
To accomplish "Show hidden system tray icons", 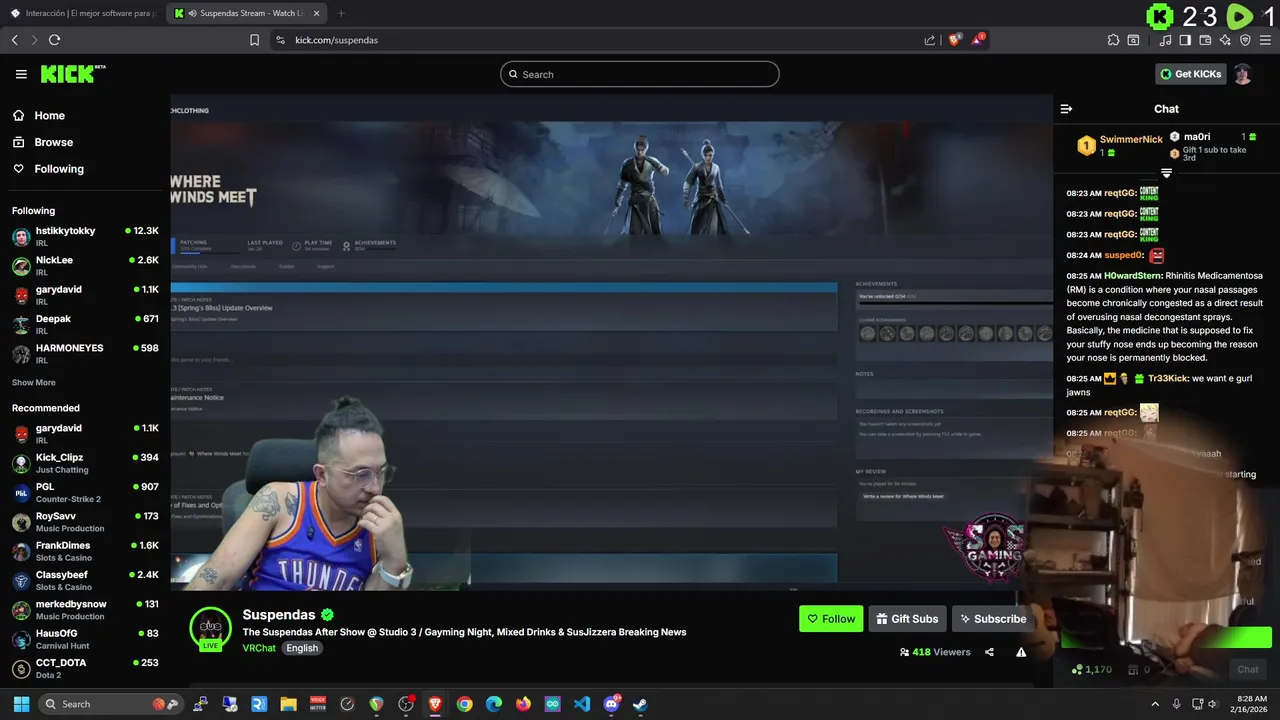I will [1155, 704].
